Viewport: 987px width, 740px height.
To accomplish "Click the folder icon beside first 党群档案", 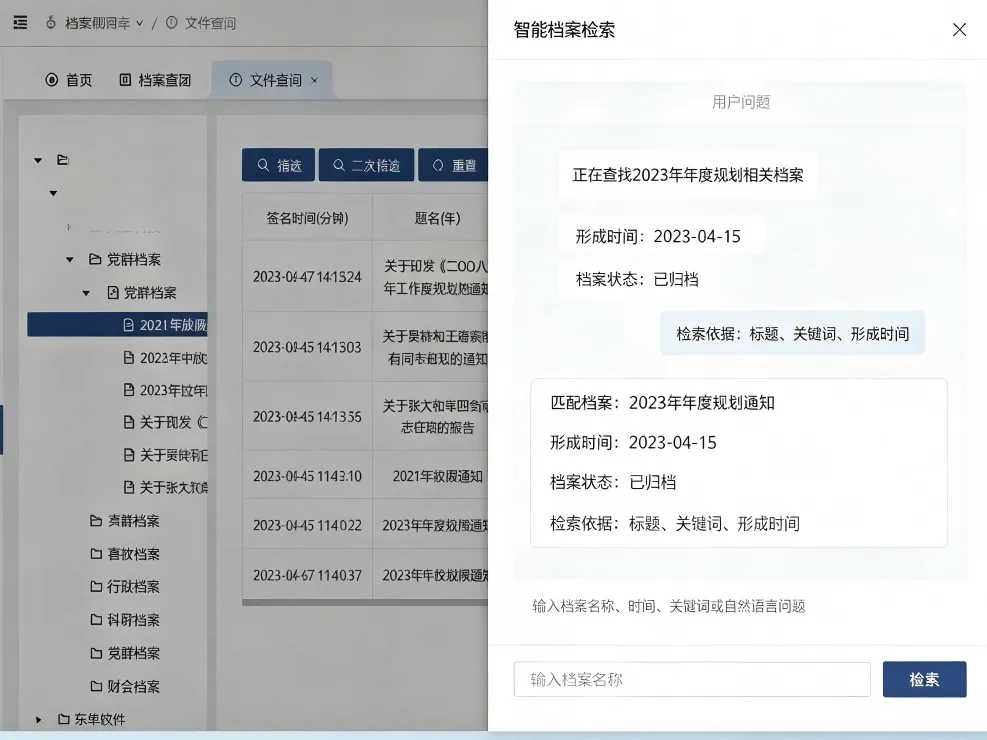I will (x=95, y=259).
